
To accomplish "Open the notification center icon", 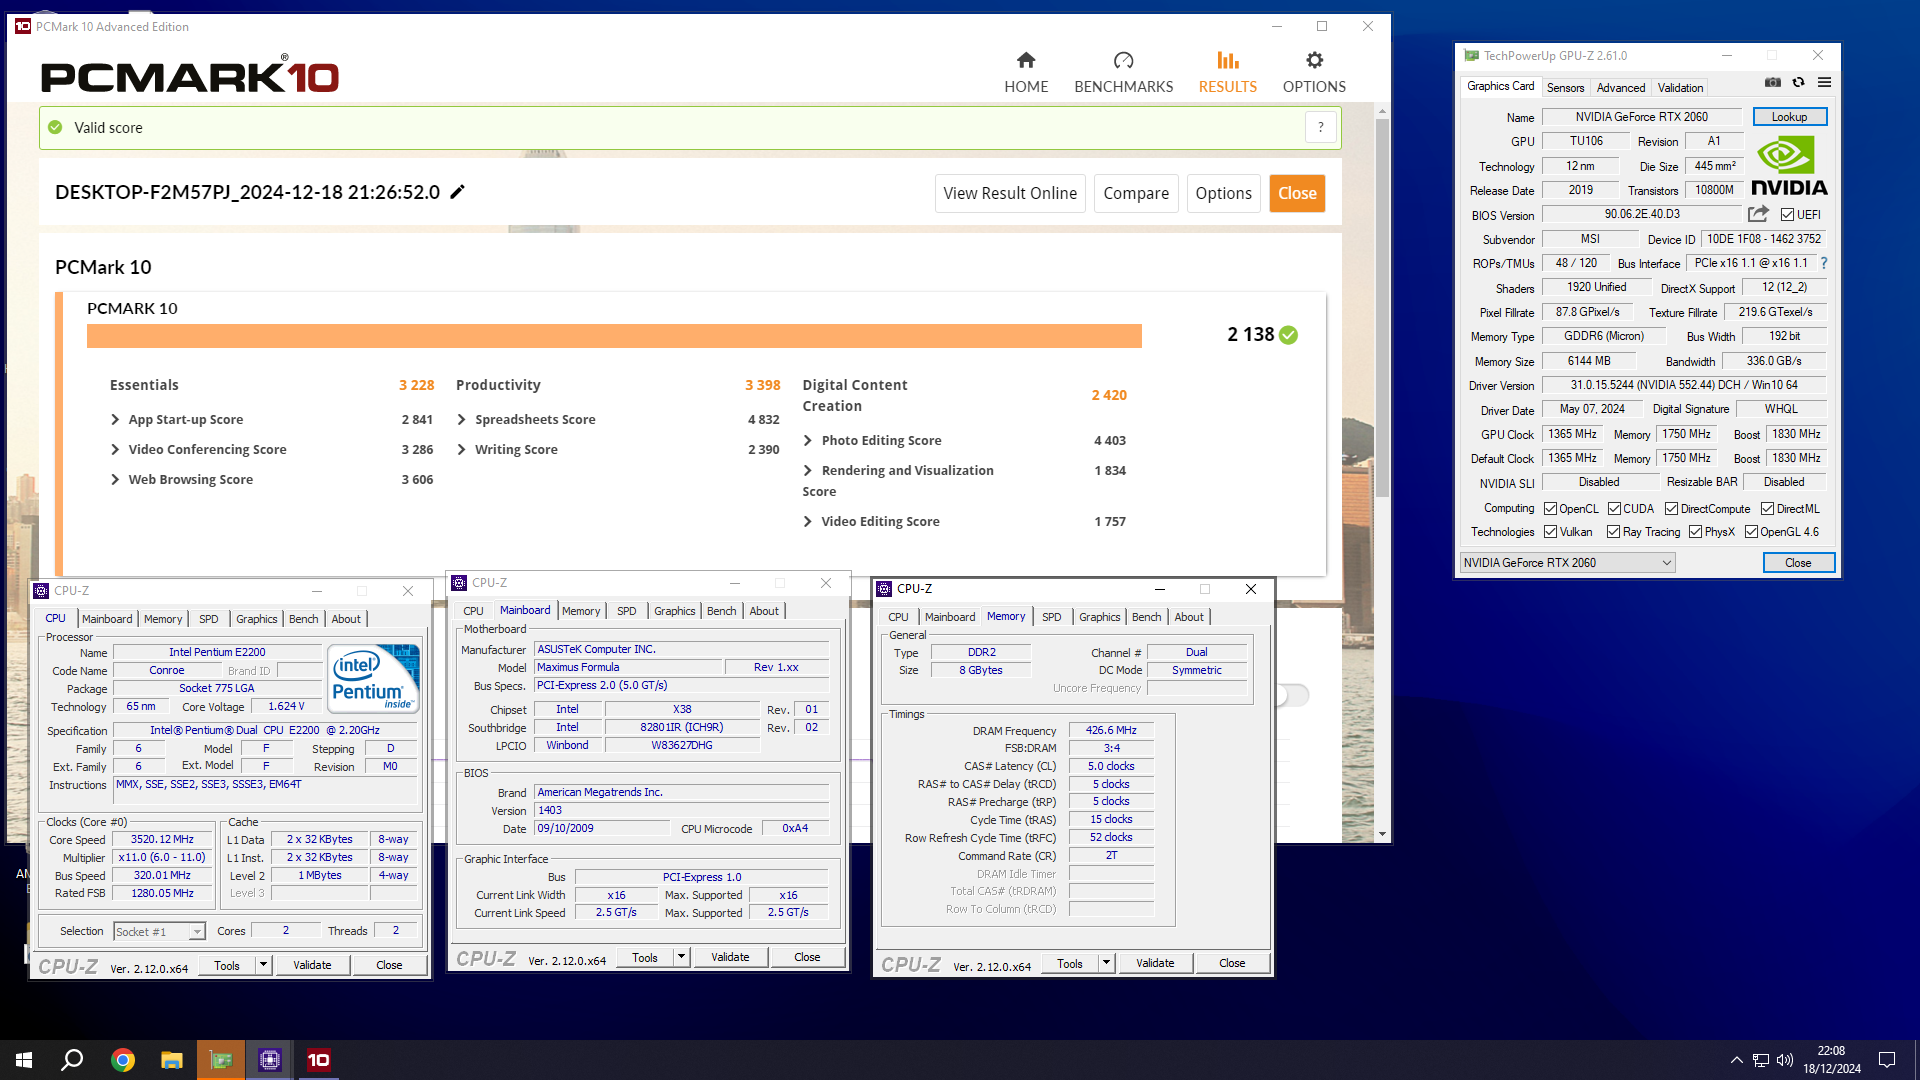I will (x=1887, y=1060).
